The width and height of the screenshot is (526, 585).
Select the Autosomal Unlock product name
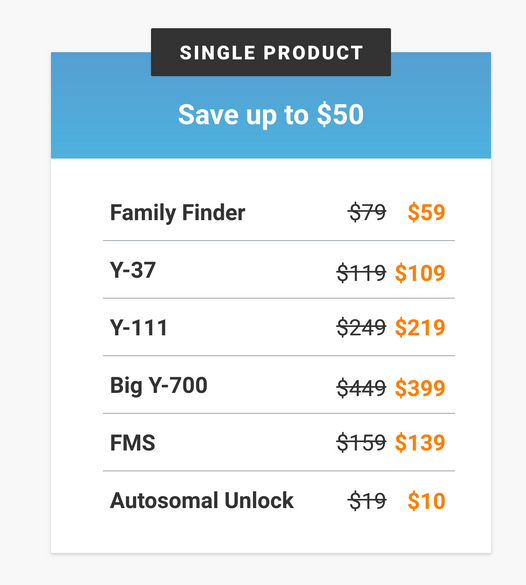coord(202,500)
